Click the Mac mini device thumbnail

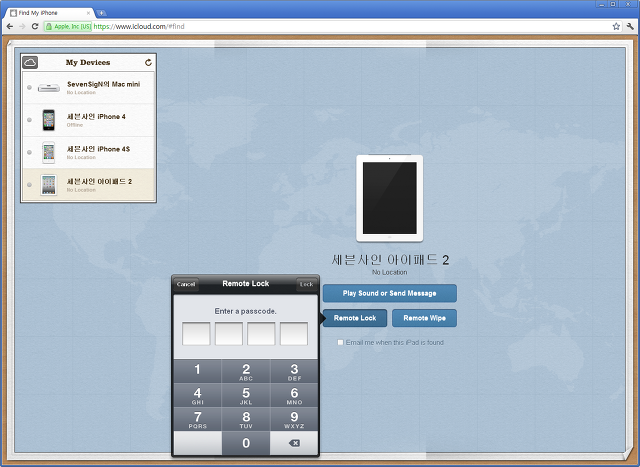tap(49, 88)
